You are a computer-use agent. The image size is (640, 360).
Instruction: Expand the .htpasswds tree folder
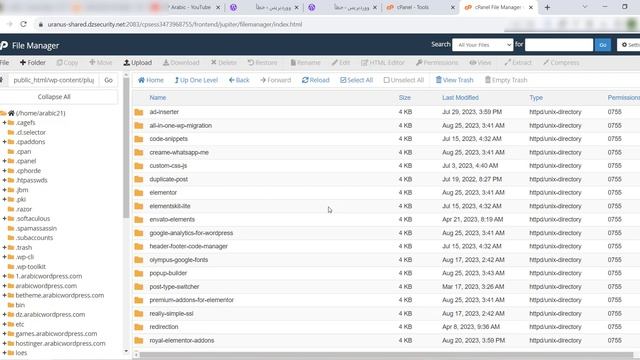[4, 180]
